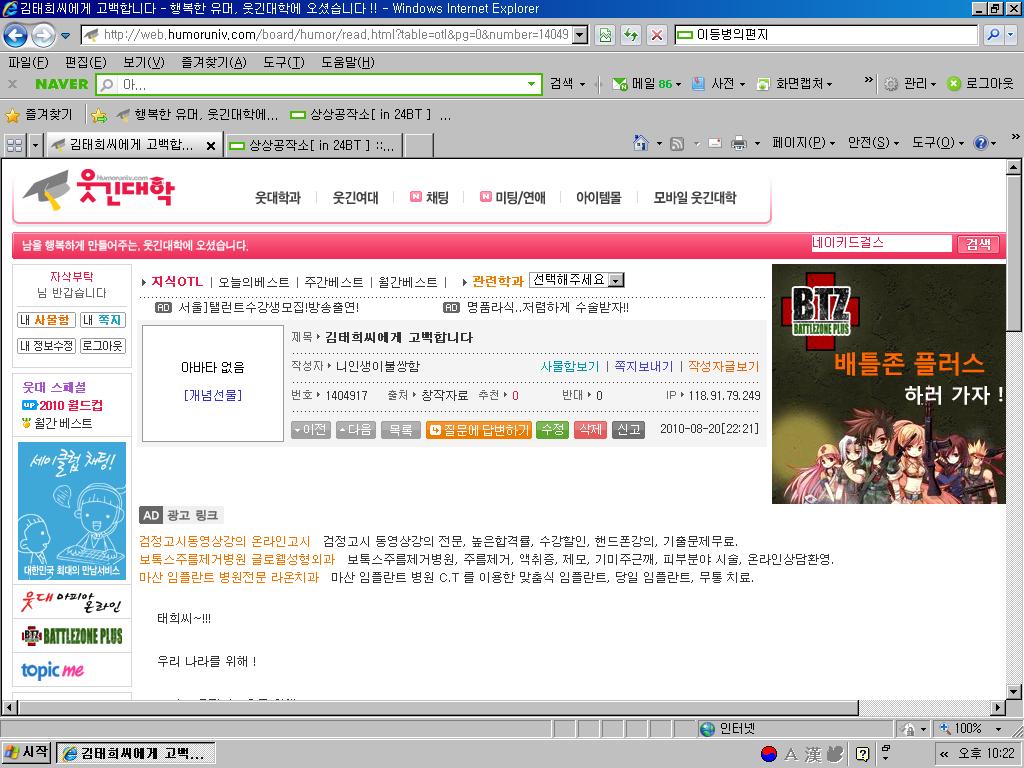Screen dimensions: 1024x768
Task: Refresh the page with the green arrows icon
Action: [x=631, y=35]
